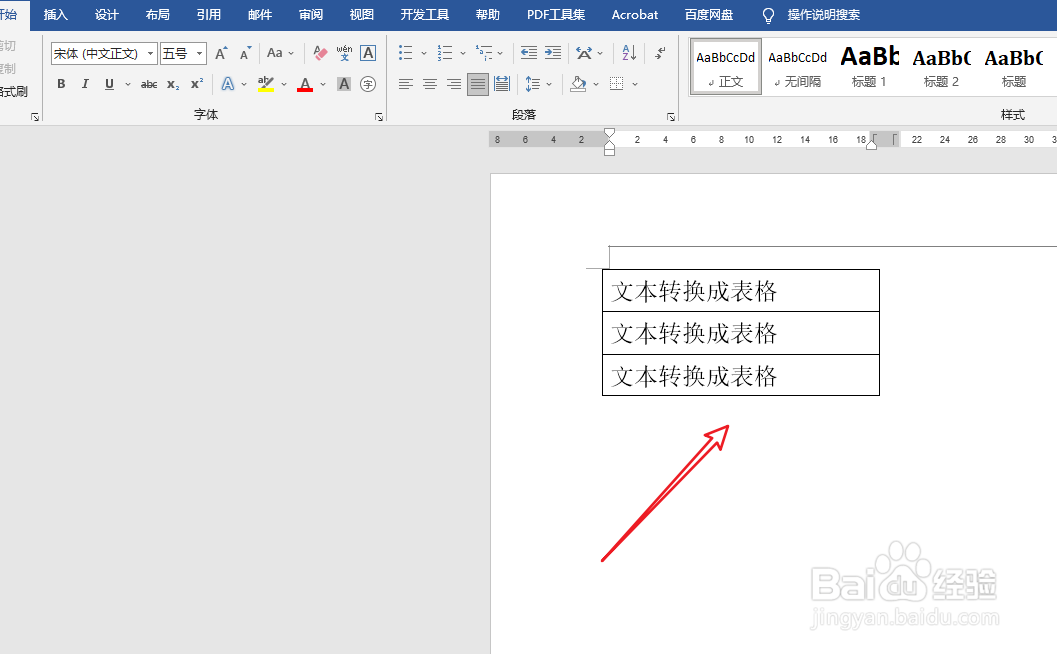Open the line spacing dropdown
The width and height of the screenshot is (1057, 654).
tap(547, 84)
